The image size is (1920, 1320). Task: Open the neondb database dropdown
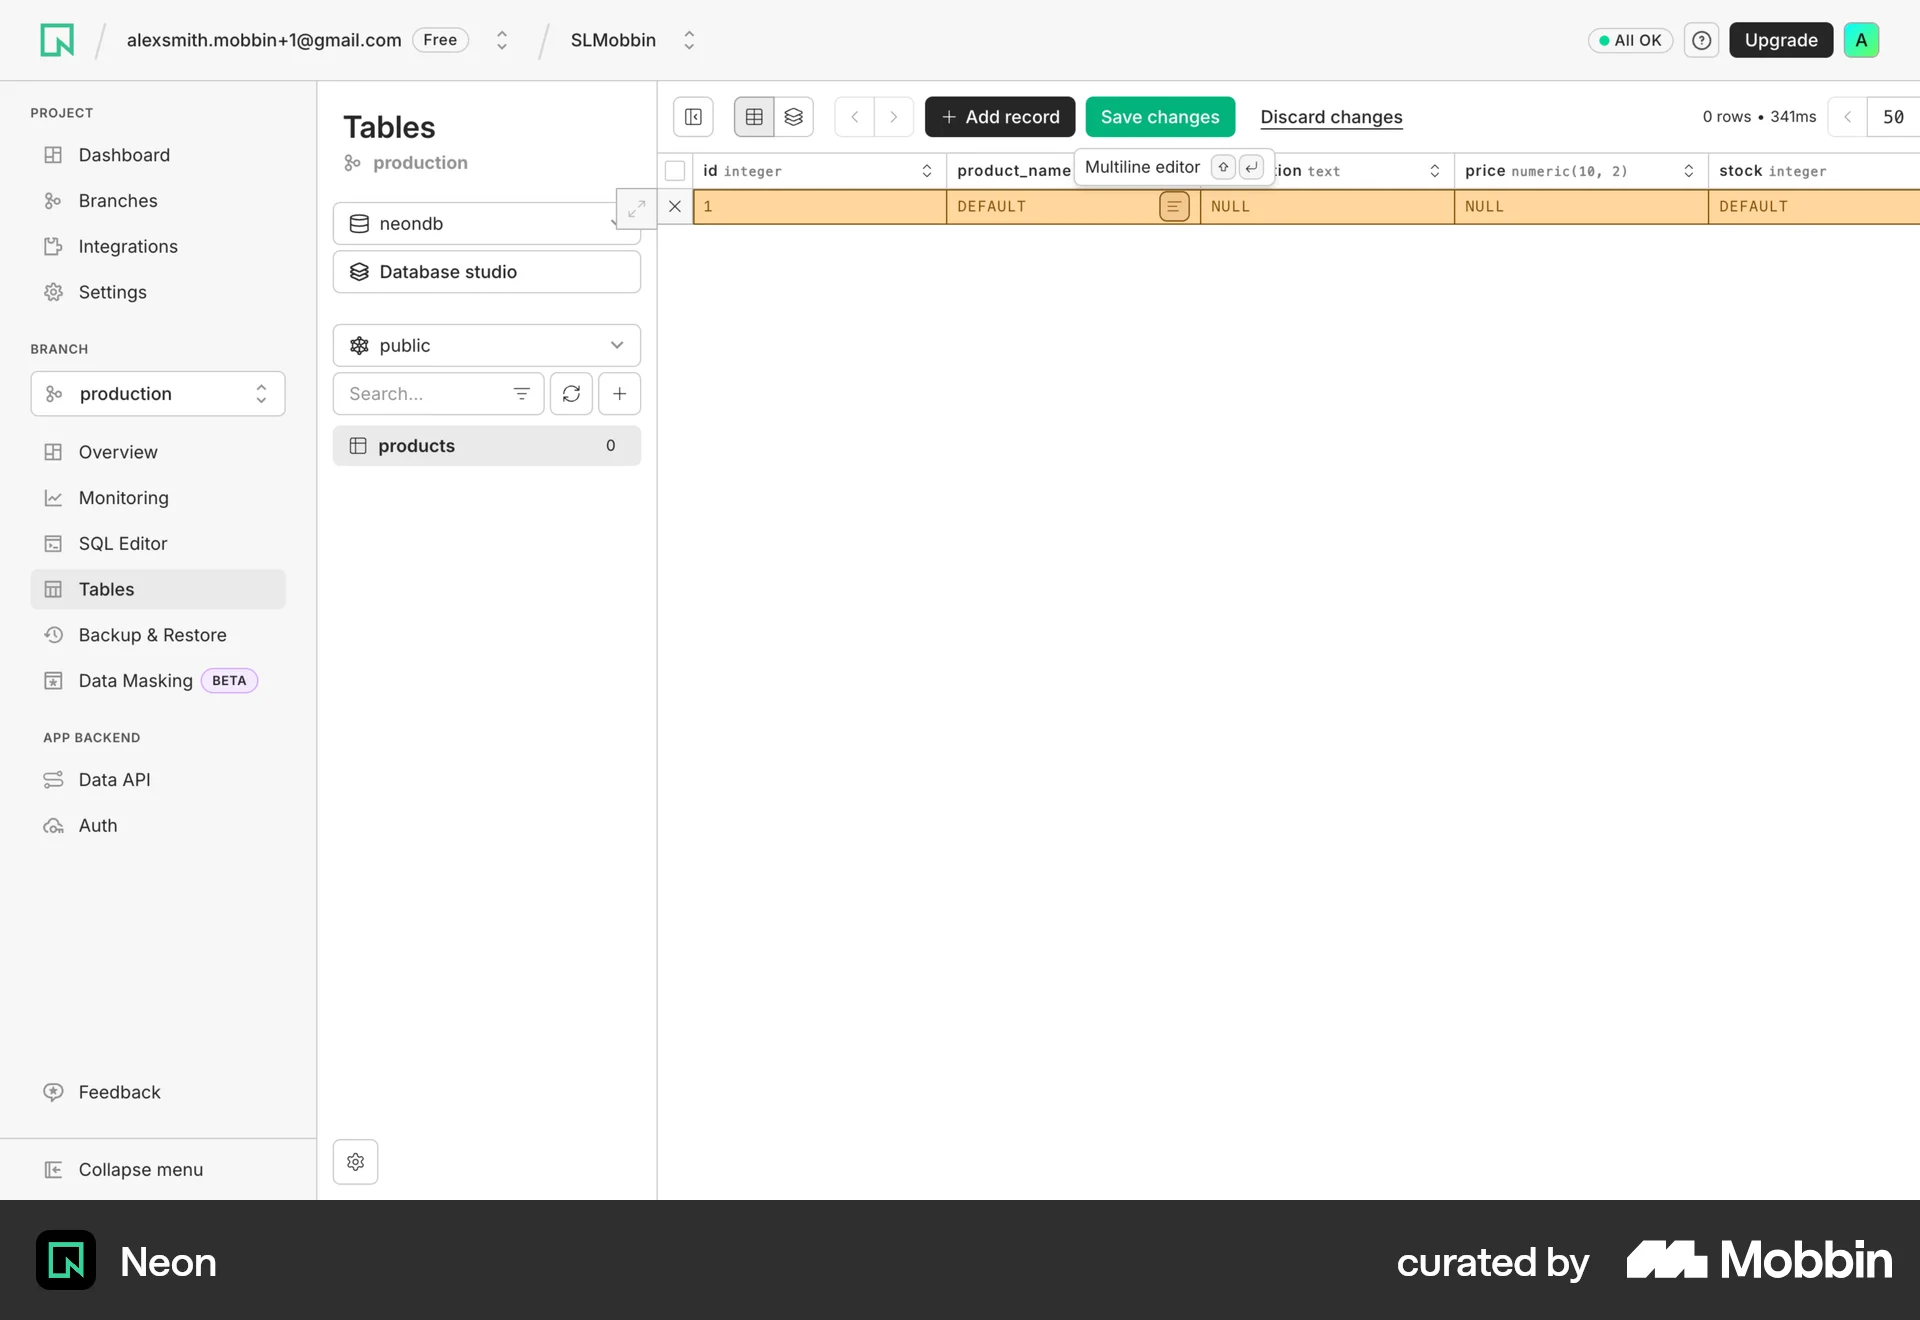point(487,224)
